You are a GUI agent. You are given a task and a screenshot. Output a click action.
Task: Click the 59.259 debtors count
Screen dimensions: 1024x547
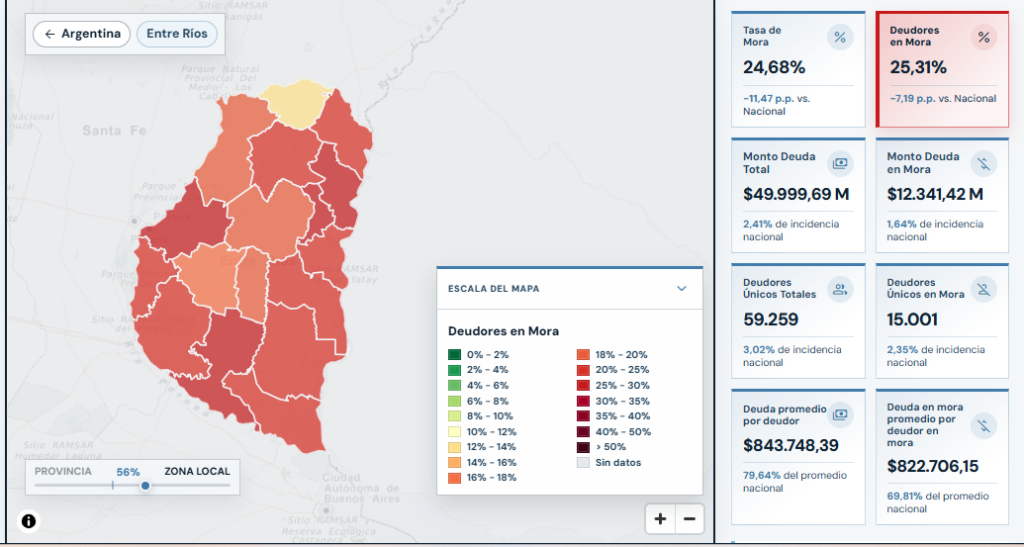[771, 320]
